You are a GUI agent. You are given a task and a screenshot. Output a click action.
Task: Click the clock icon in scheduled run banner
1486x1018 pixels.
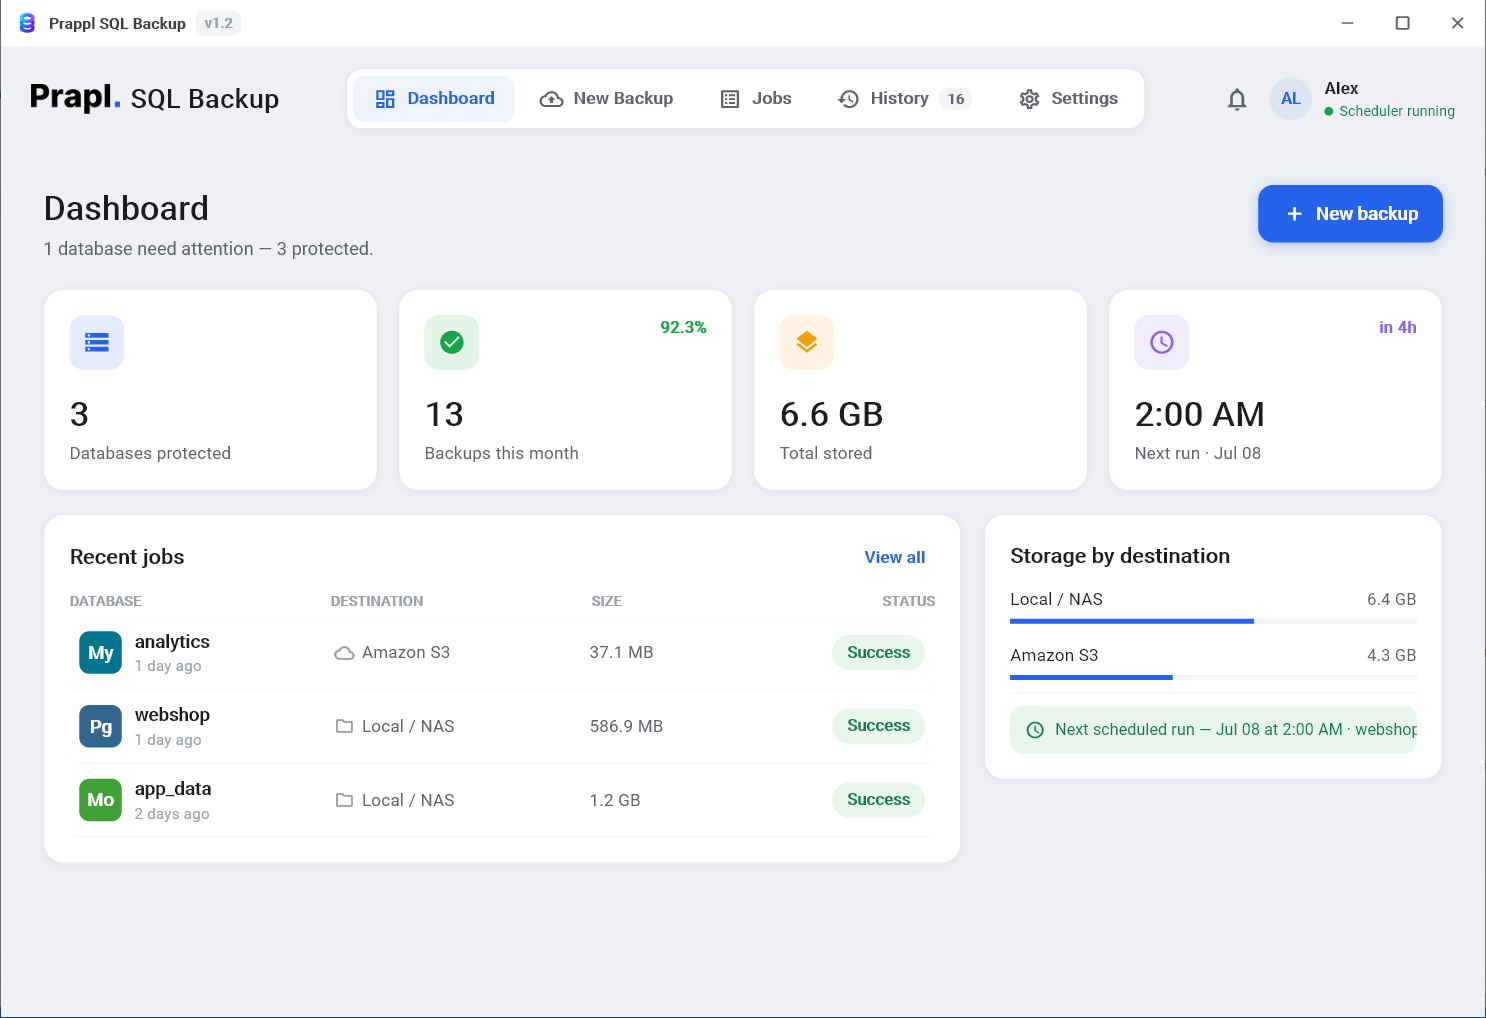tap(1035, 730)
